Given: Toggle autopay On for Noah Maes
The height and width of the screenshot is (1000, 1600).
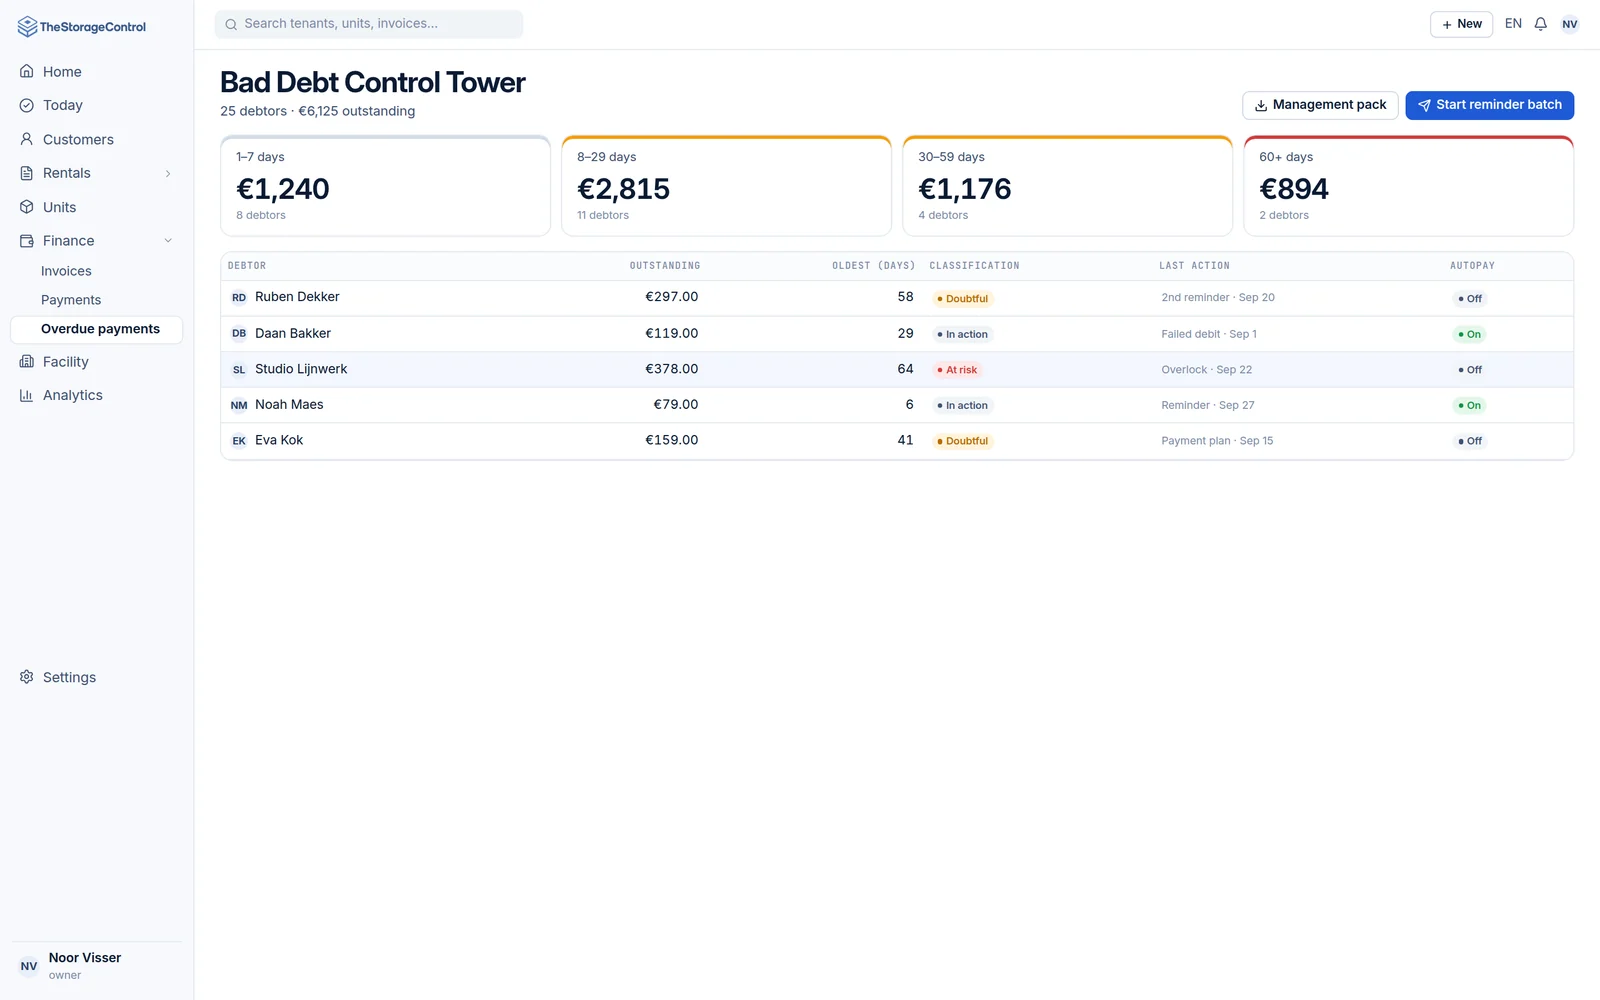Looking at the screenshot, I should coord(1469,405).
